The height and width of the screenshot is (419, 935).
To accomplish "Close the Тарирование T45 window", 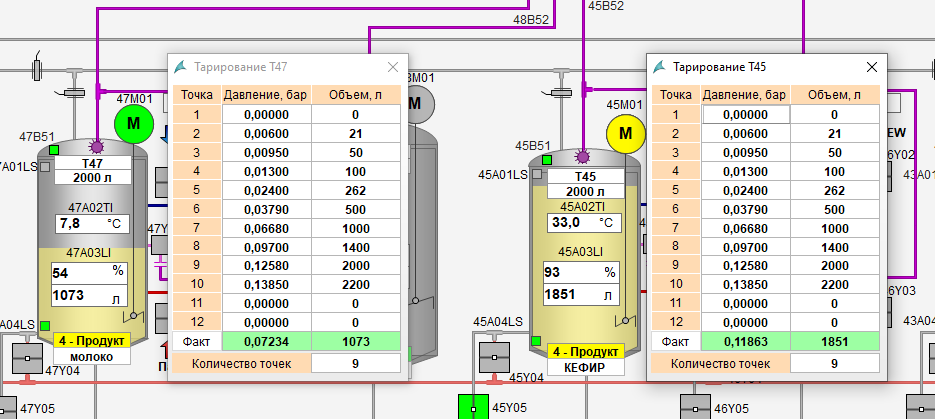I will point(871,67).
